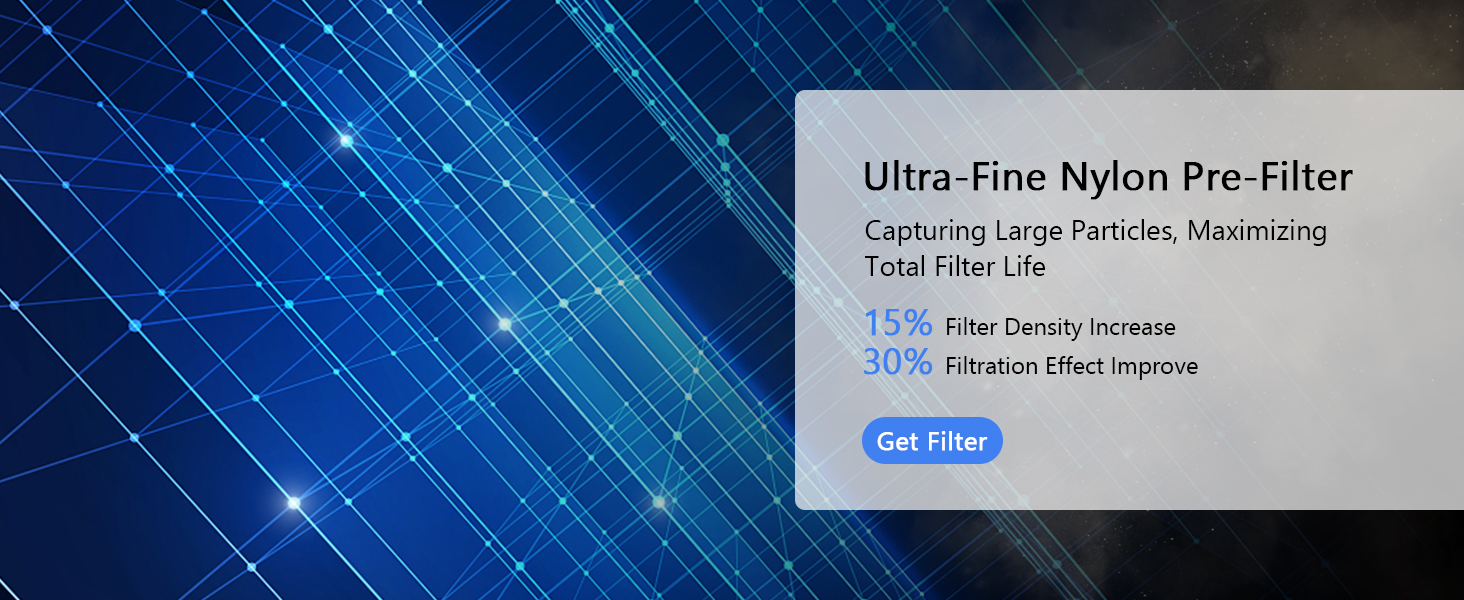Viewport: 1464px width, 600px height.
Task: Click the blue Get Filter button
Action: (x=932, y=441)
